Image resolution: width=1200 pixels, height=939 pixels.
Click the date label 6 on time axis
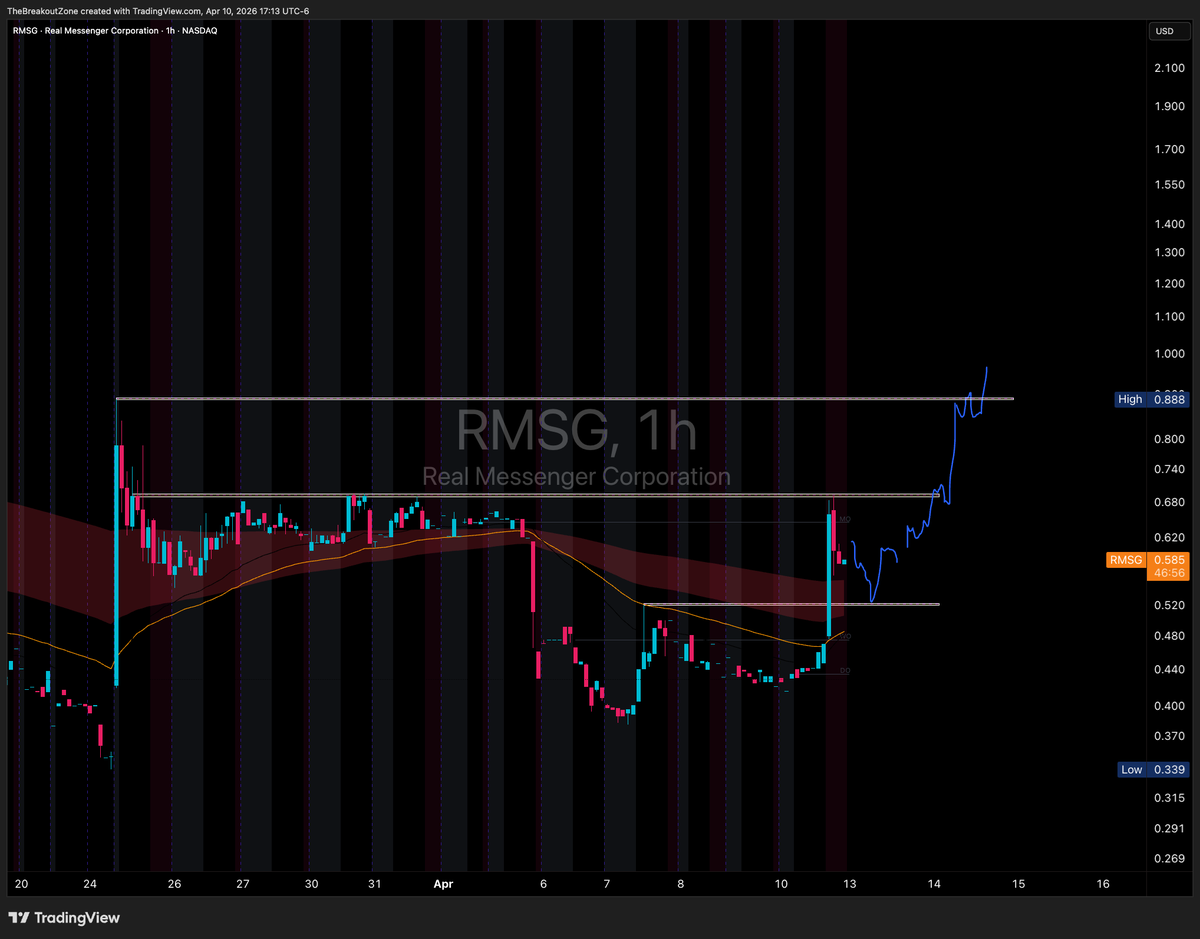pyautogui.click(x=543, y=884)
